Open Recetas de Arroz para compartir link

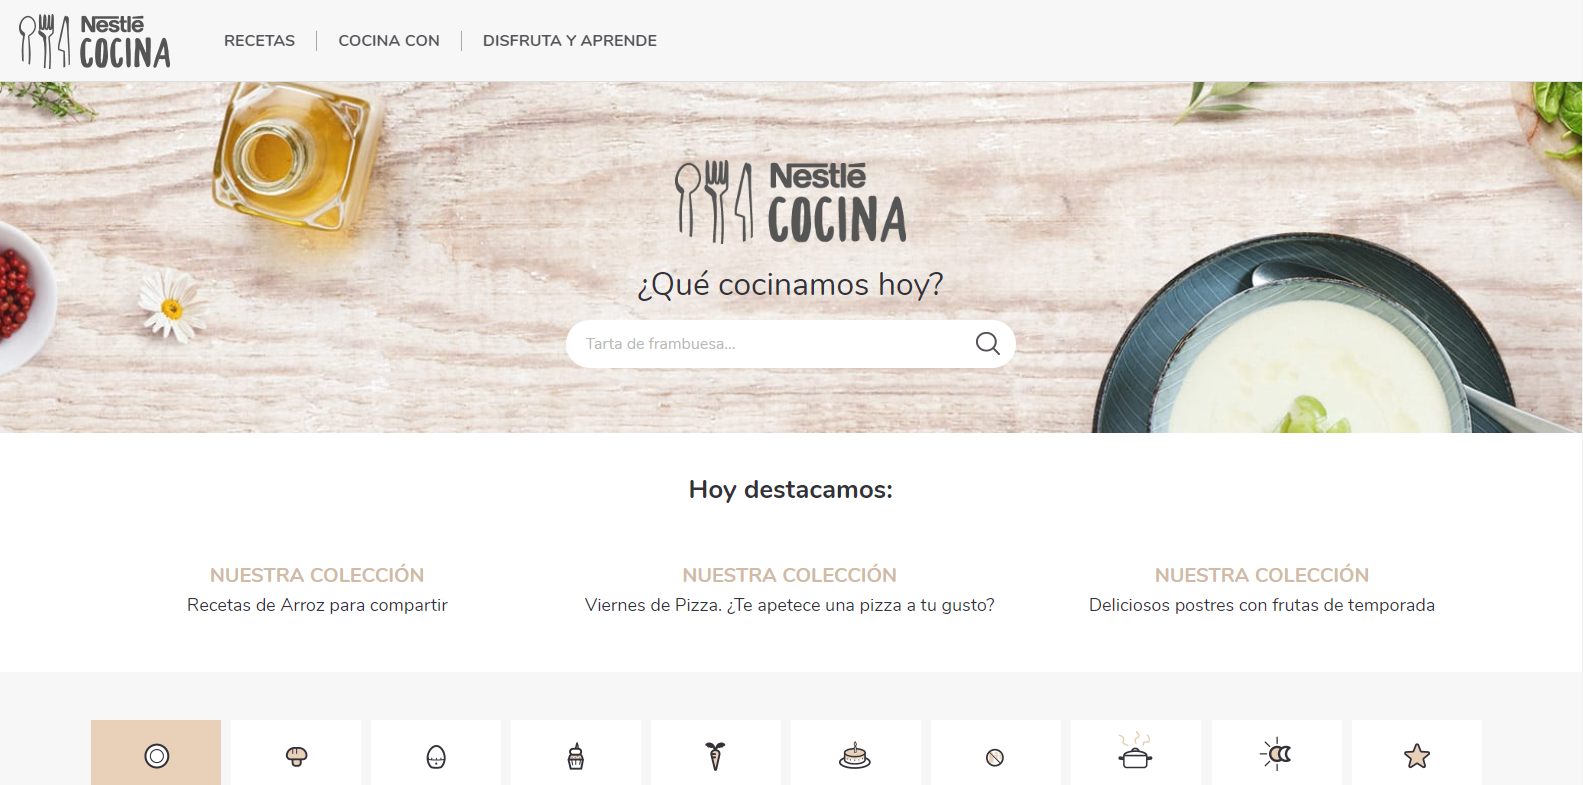coord(317,605)
